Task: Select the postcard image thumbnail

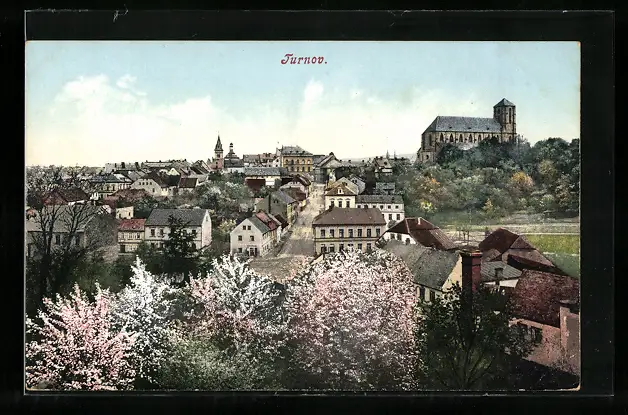Action: click(302, 215)
